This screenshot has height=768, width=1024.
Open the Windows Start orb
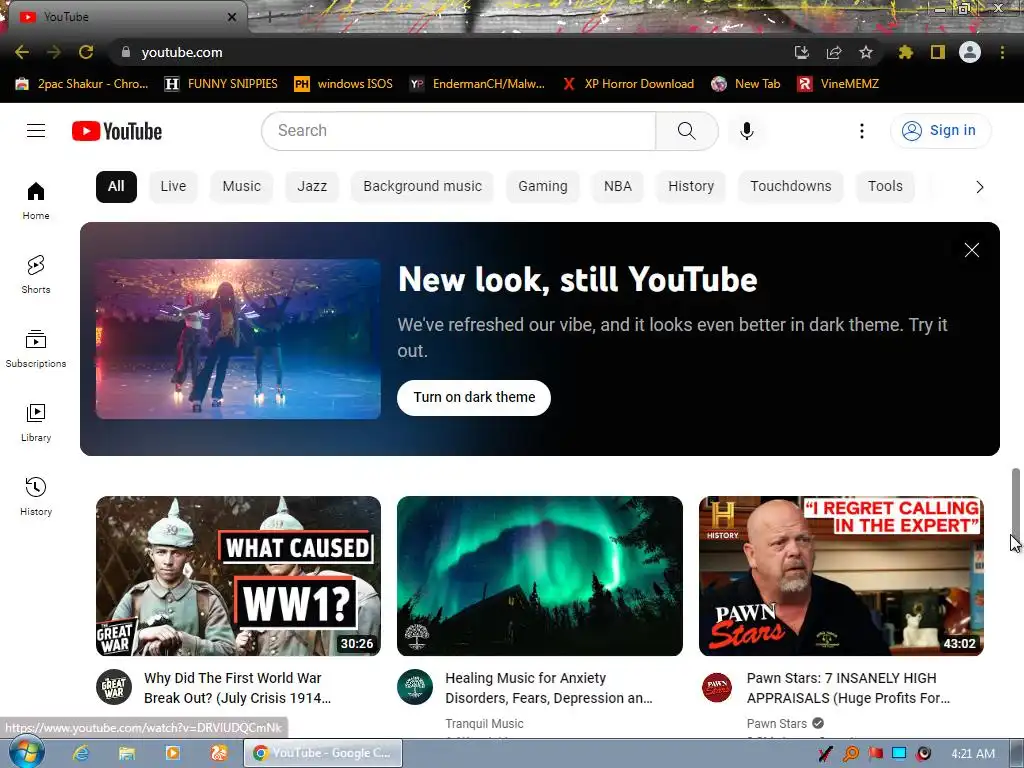coord(27,752)
